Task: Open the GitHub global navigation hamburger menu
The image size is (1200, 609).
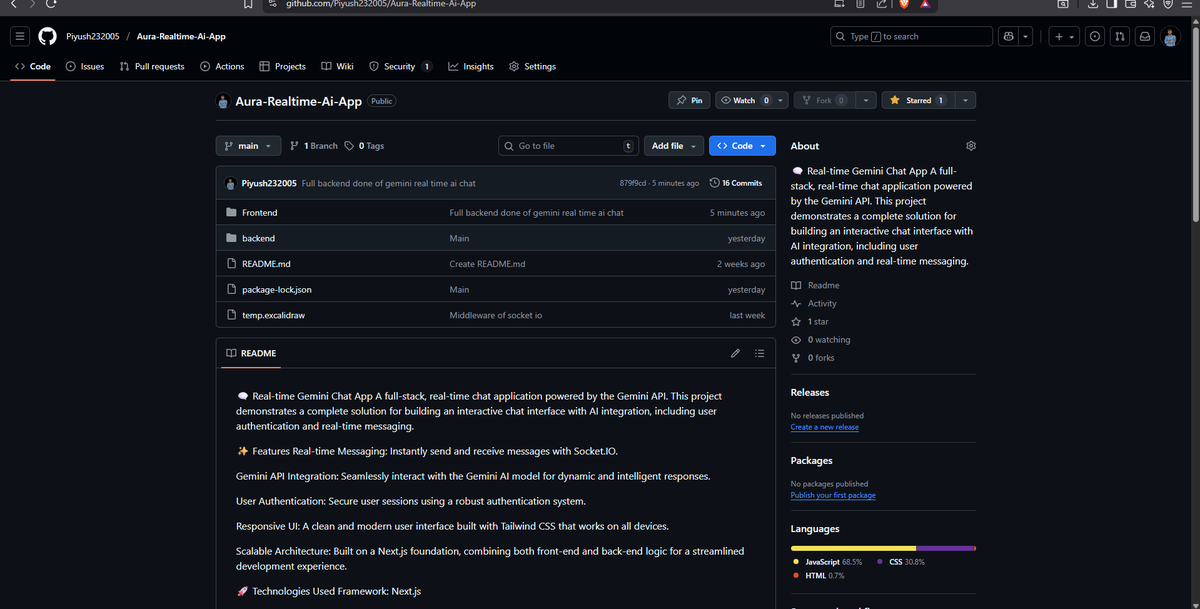Action: (x=19, y=36)
